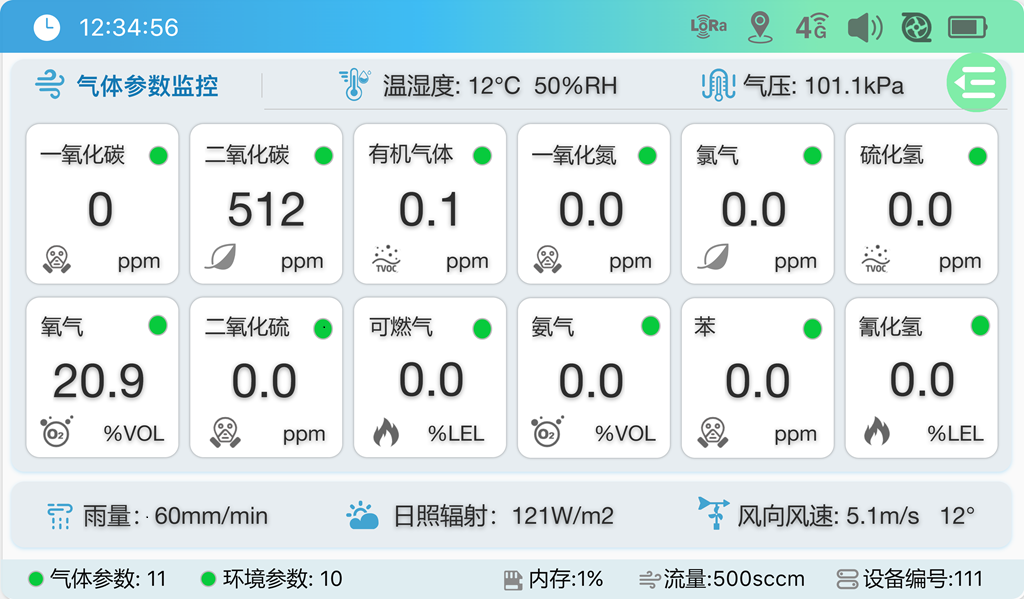This screenshot has height=599, width=1024.
Task: Click the 内存:1% memory indicator
Action: (x=555, y=578)
